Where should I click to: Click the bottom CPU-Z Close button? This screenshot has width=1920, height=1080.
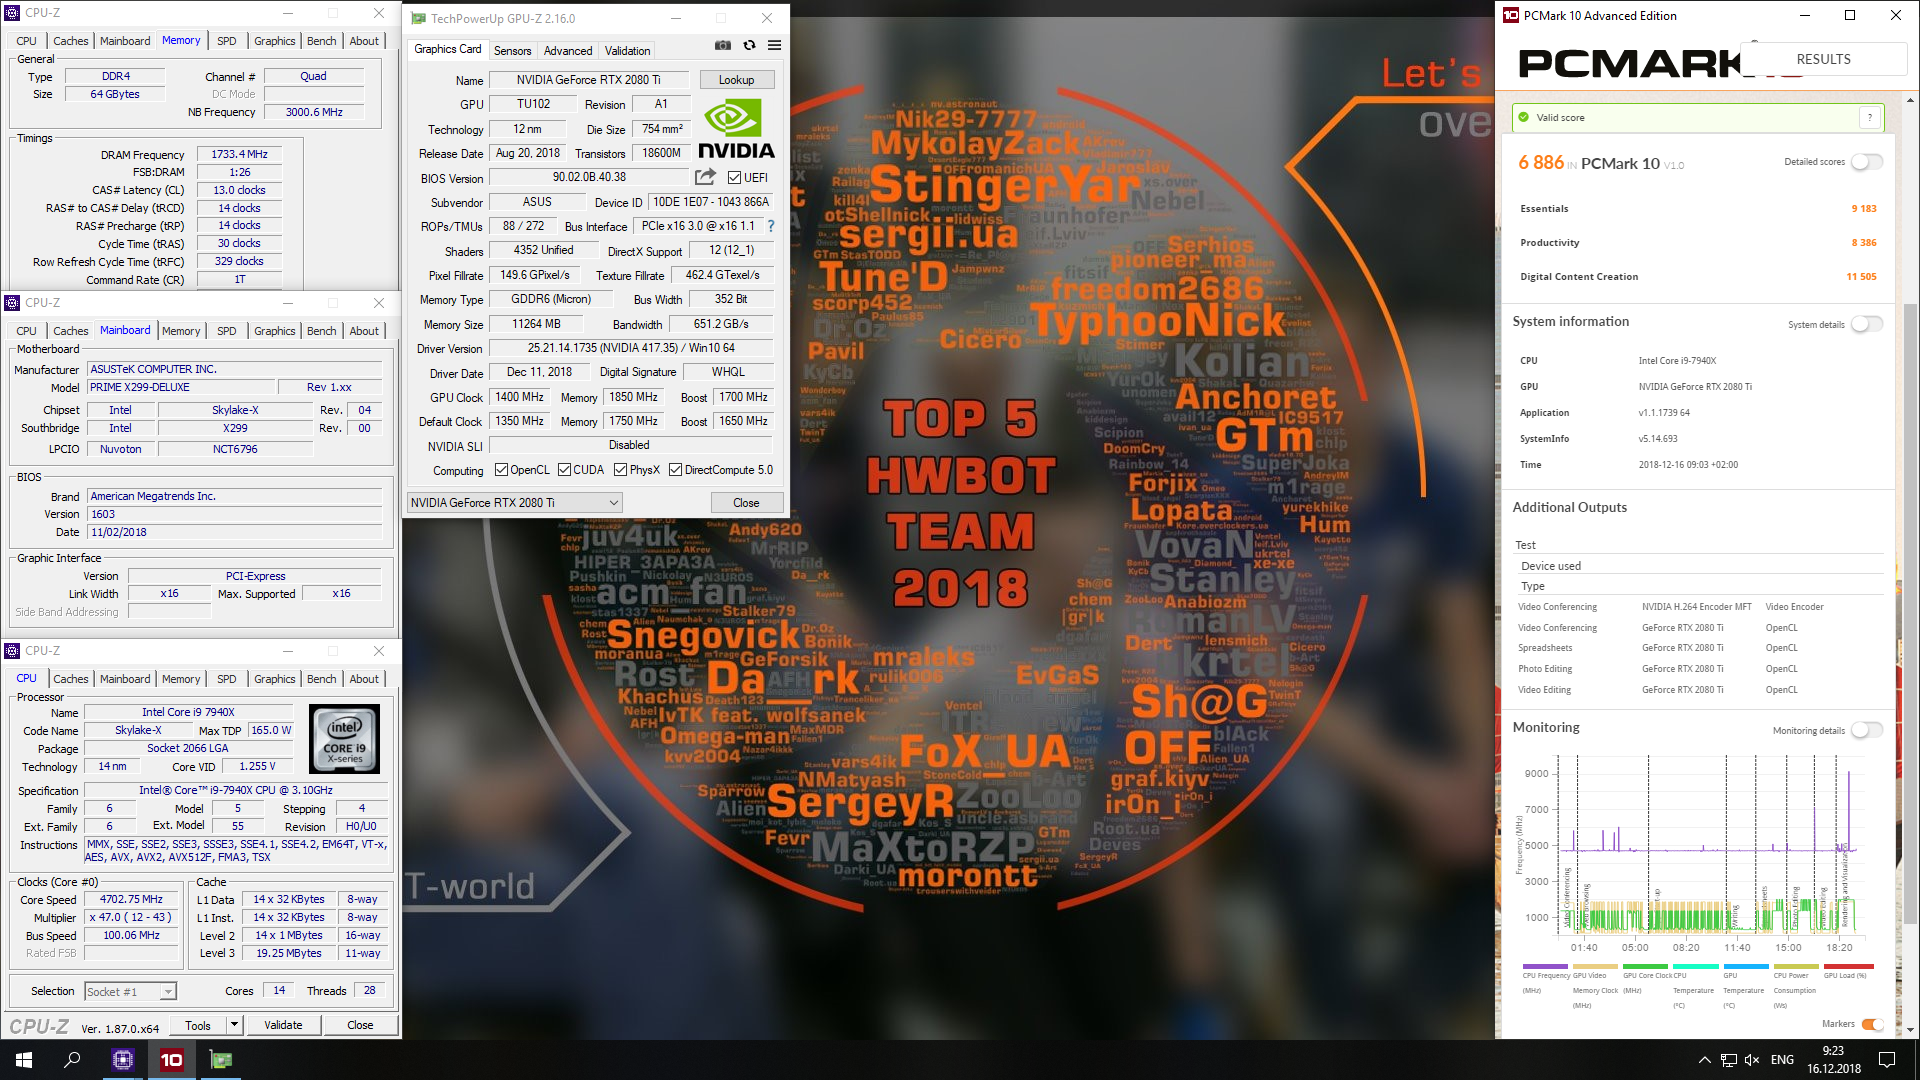[360, 1025]
